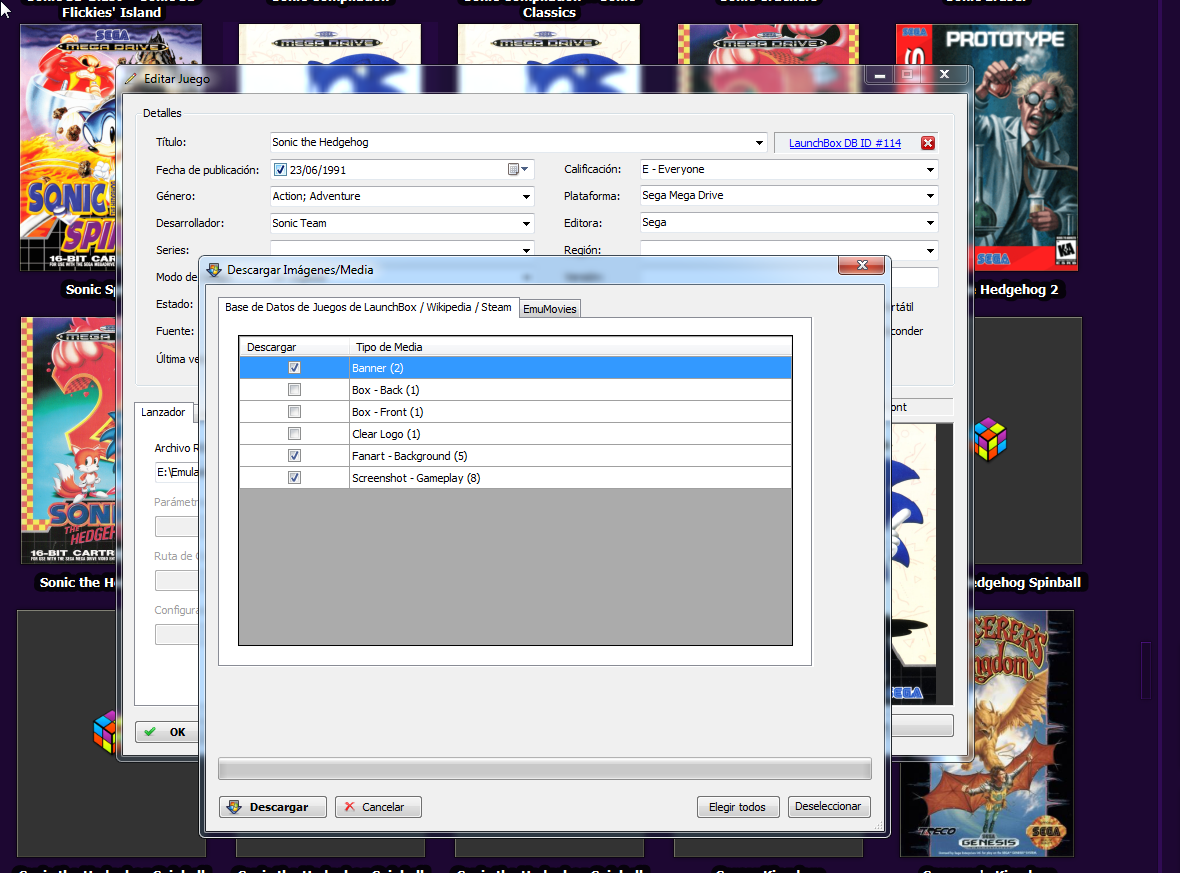Click the download progress bar
1180x873 pixels.
click(x=545, y=768)
